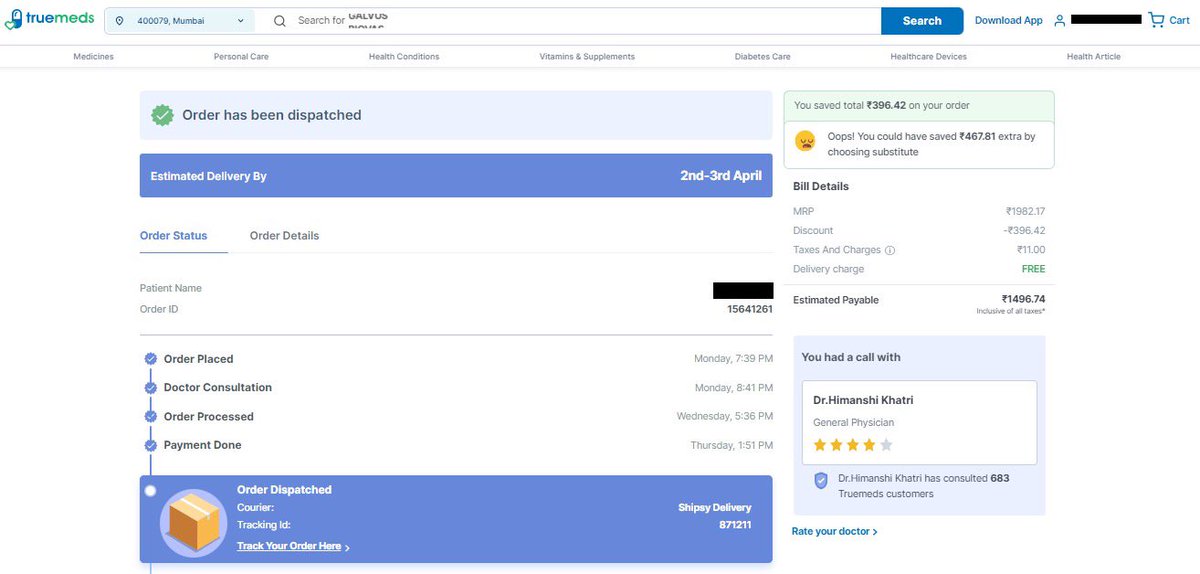Open Vitamins & Supplements menu

click(x=587, y=57)
